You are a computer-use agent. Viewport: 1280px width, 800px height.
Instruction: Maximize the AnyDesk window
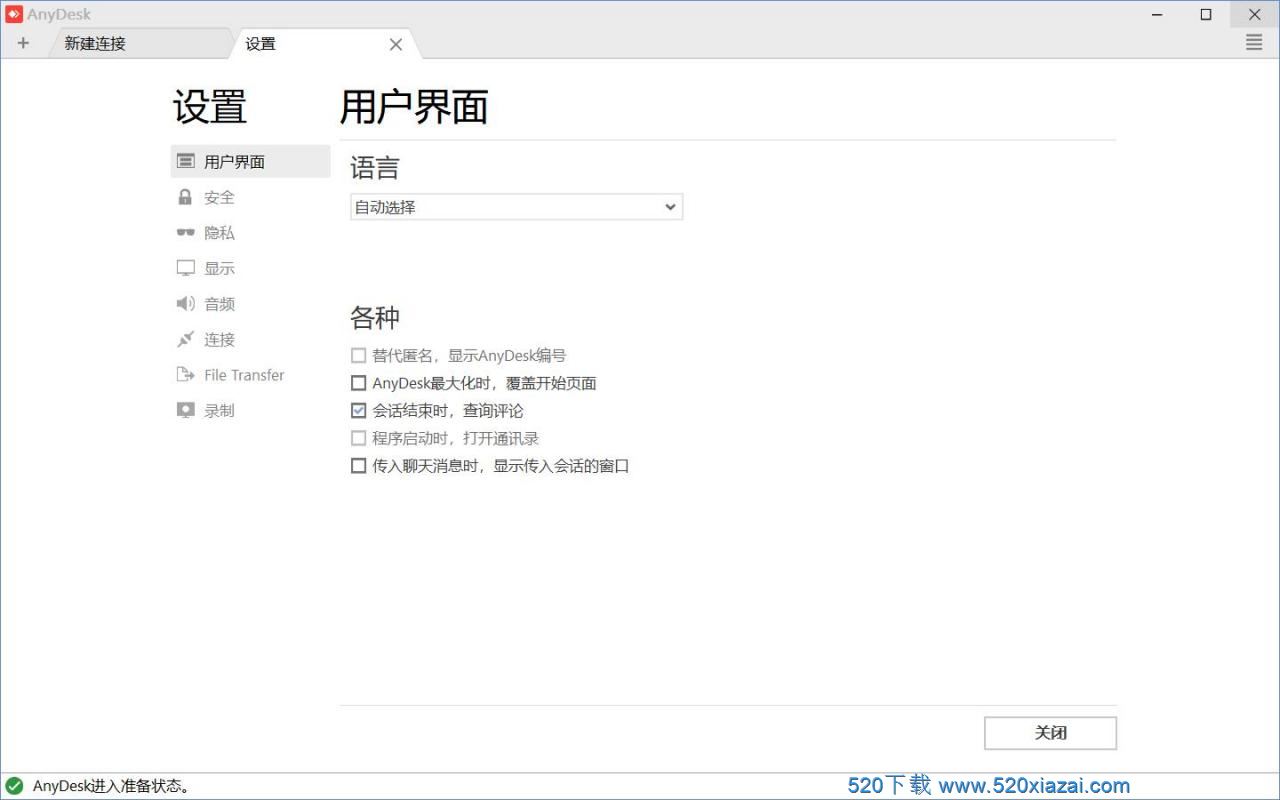[x=1206, y=14]
